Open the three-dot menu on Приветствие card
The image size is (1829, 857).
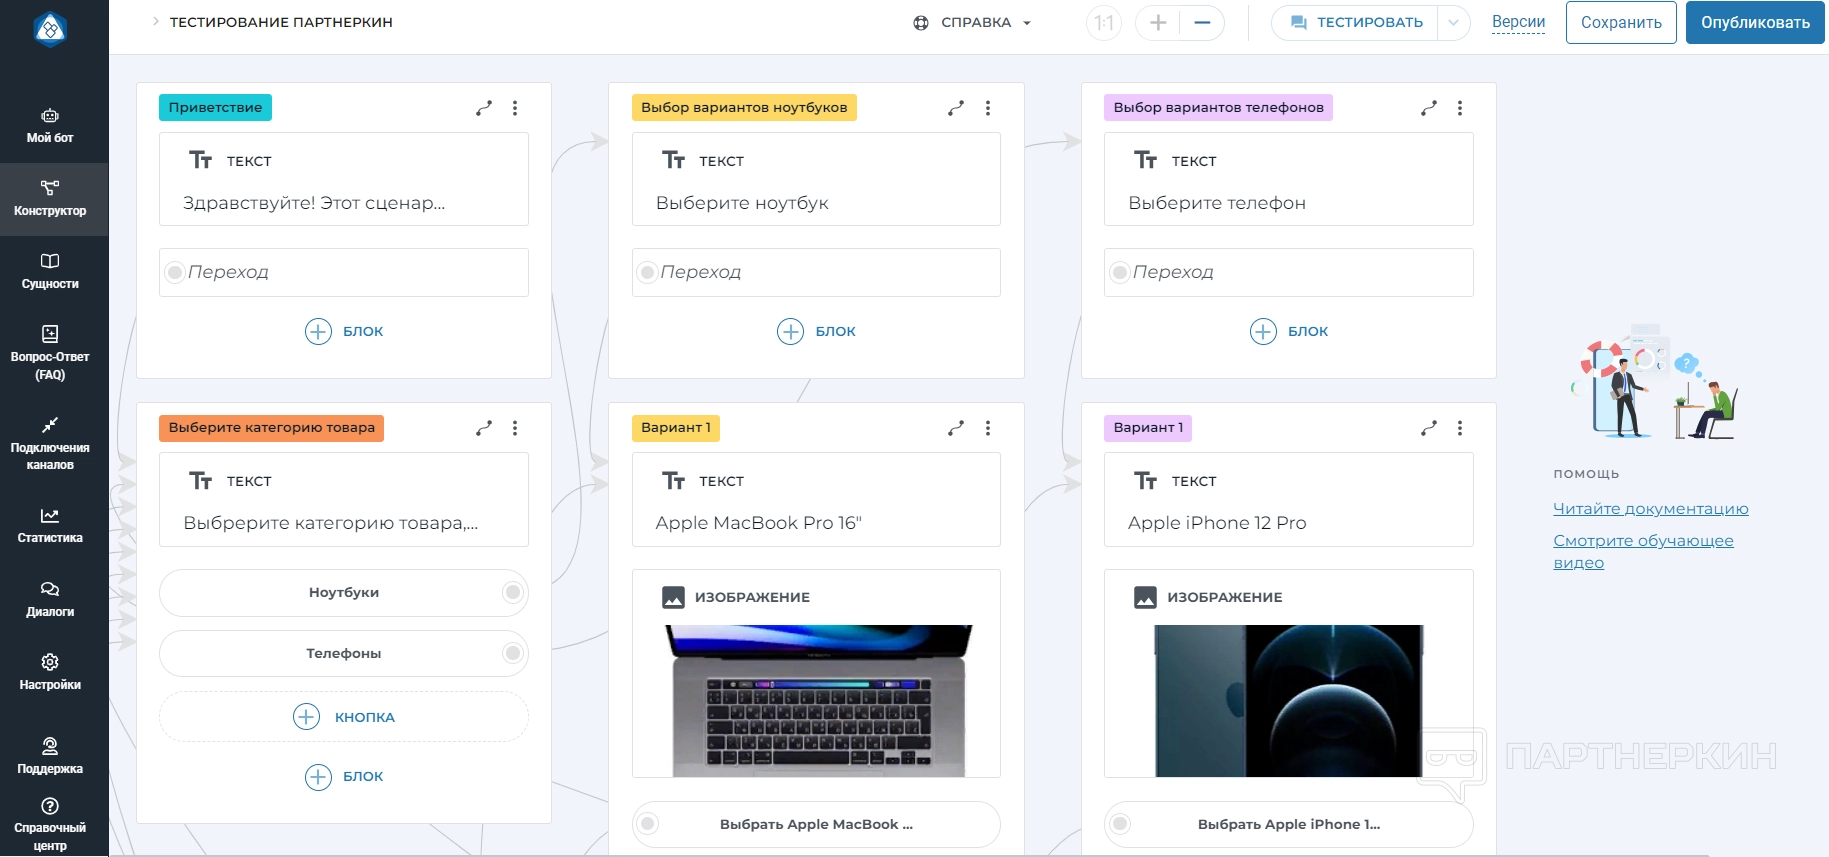pos(515,108)
